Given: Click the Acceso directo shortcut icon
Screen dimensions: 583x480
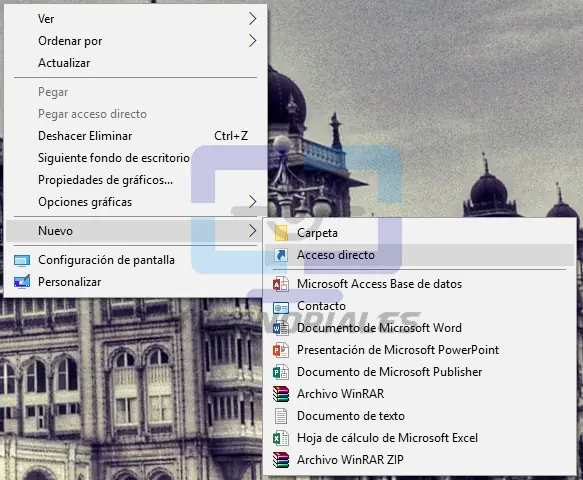Looking at the screenshot, I should (281, 255).
